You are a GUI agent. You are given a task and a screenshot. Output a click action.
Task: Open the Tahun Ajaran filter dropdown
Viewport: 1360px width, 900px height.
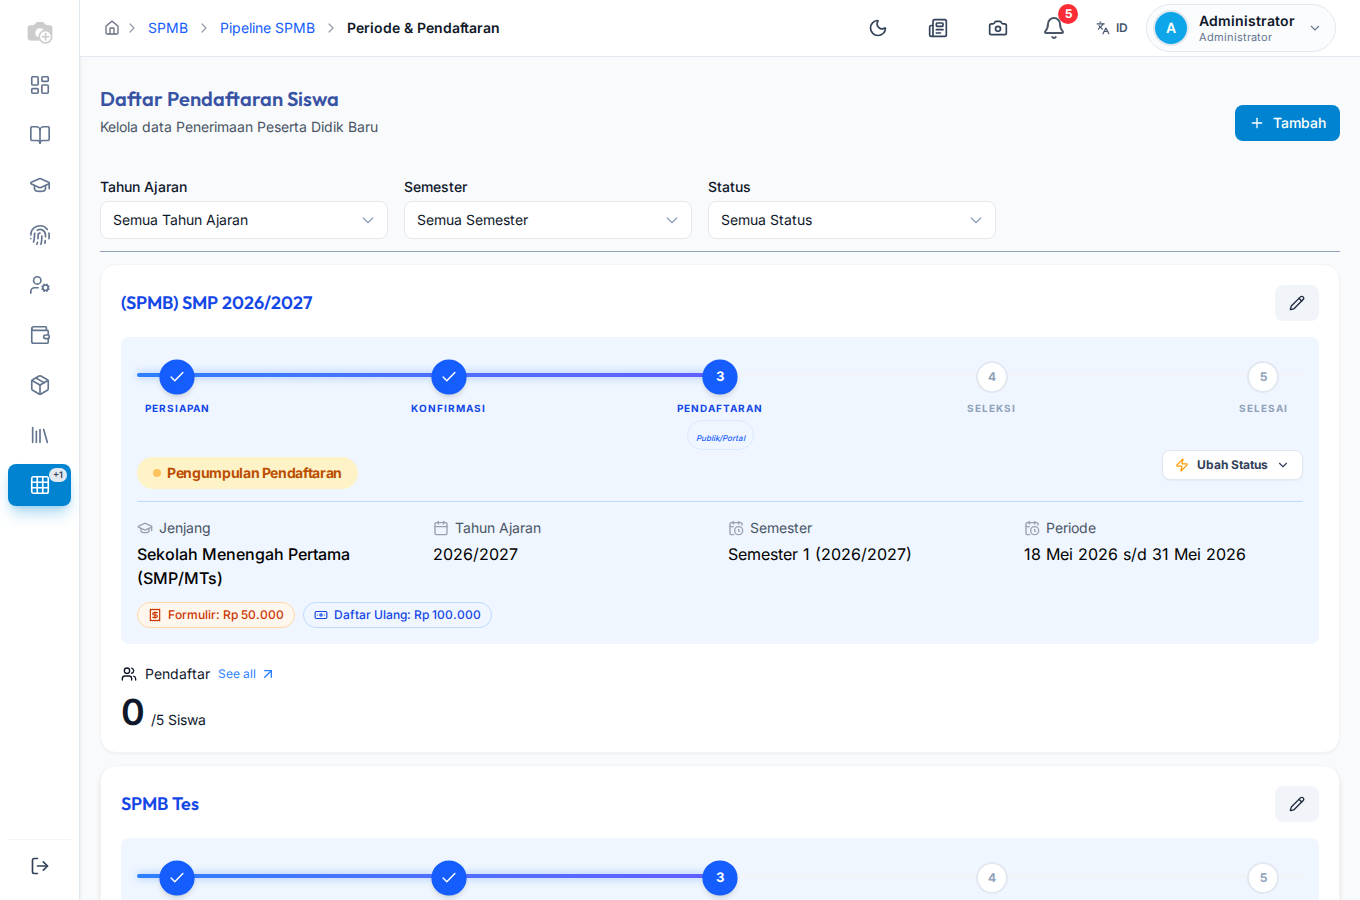click(244, 220)
